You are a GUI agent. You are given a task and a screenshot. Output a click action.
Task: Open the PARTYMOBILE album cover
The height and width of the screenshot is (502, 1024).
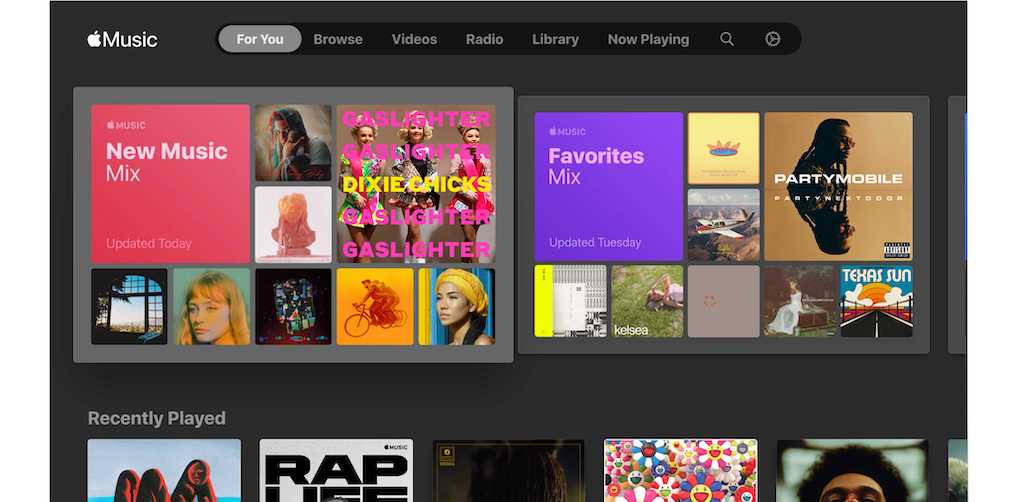[x=838, y=186]
